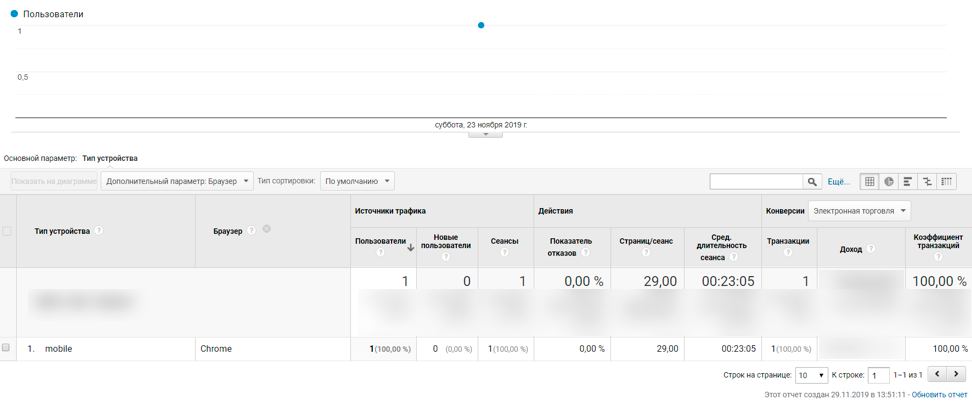Tick the checkbox for the mobile row
Screen dimensions: 972x402
click(6, 348)
